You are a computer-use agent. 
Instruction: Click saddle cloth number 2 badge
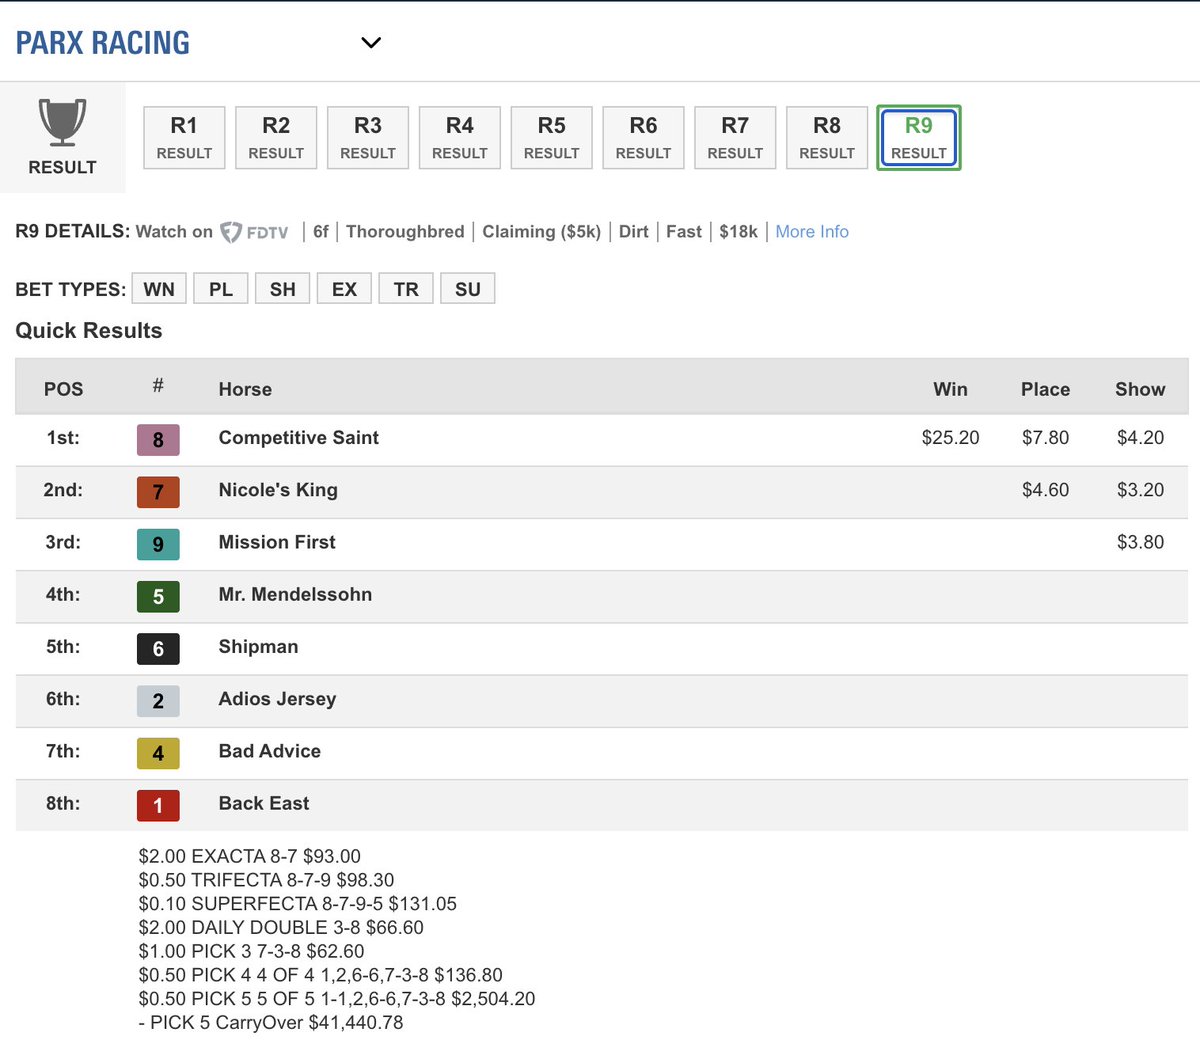click(158, 701)
